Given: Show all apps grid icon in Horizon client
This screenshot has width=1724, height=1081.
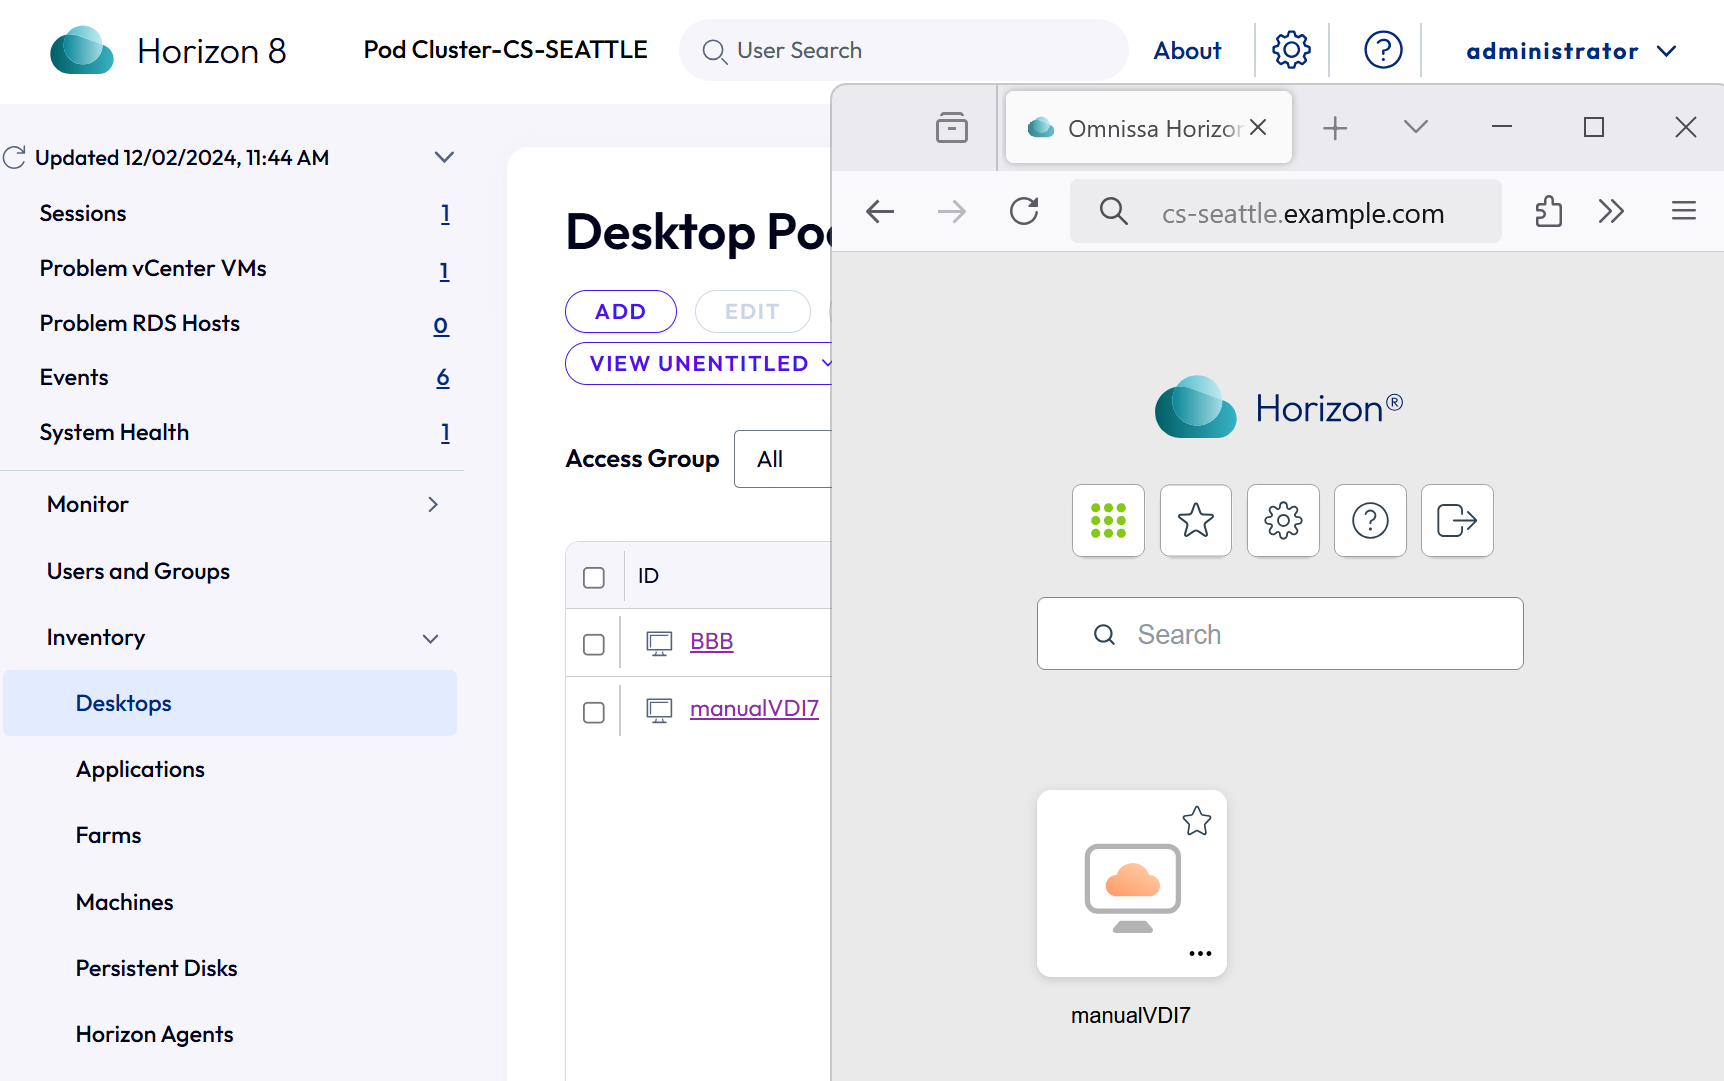Looking at the screenshot, I should pos(1108,520).
